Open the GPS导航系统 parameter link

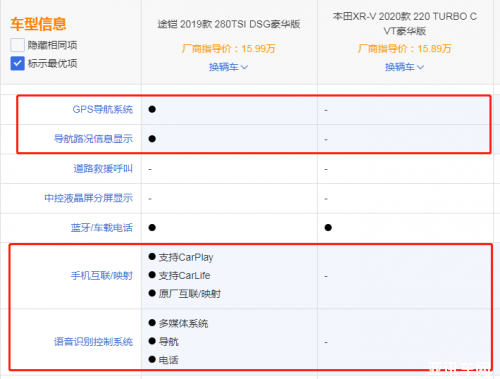point(103,109)
